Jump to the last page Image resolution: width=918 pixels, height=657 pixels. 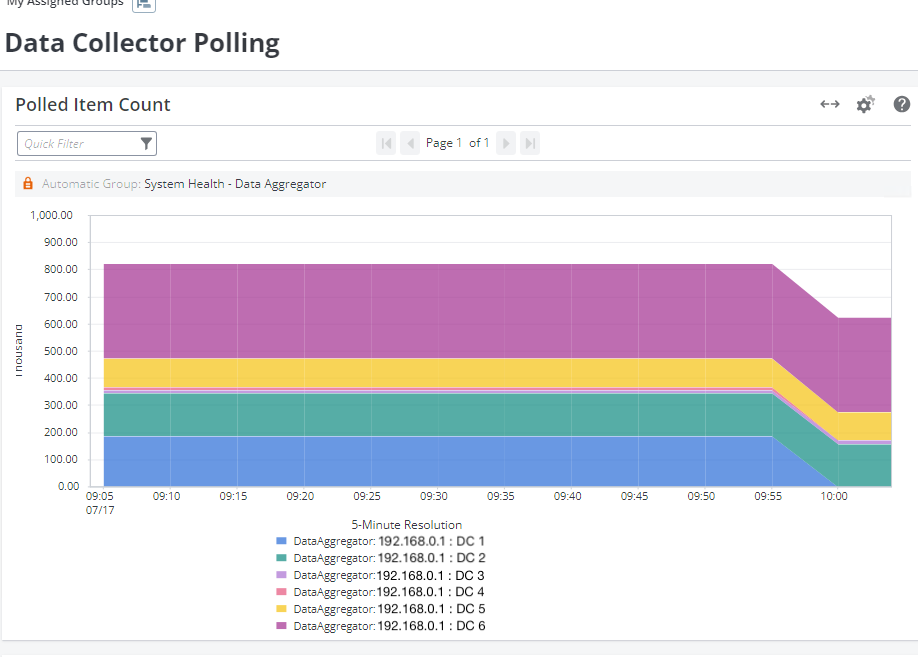(x=531, y=144)
